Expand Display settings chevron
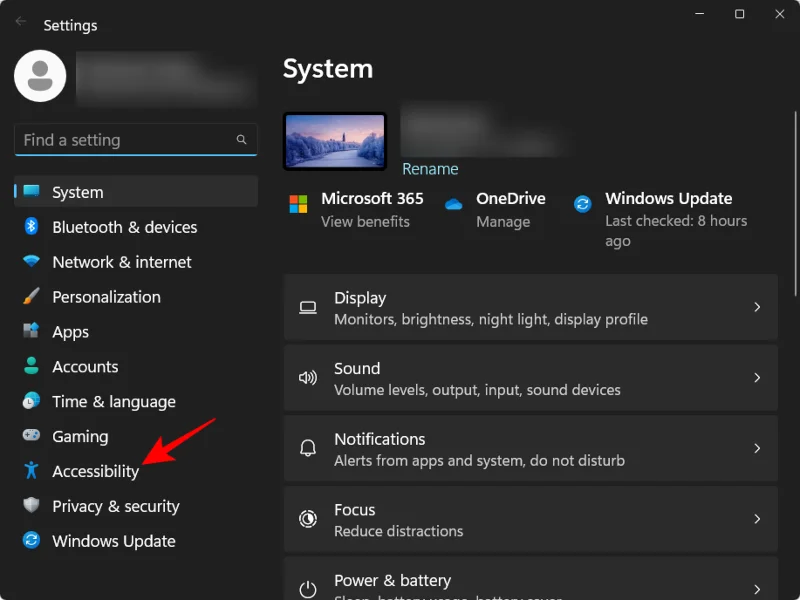 point(757,307)
